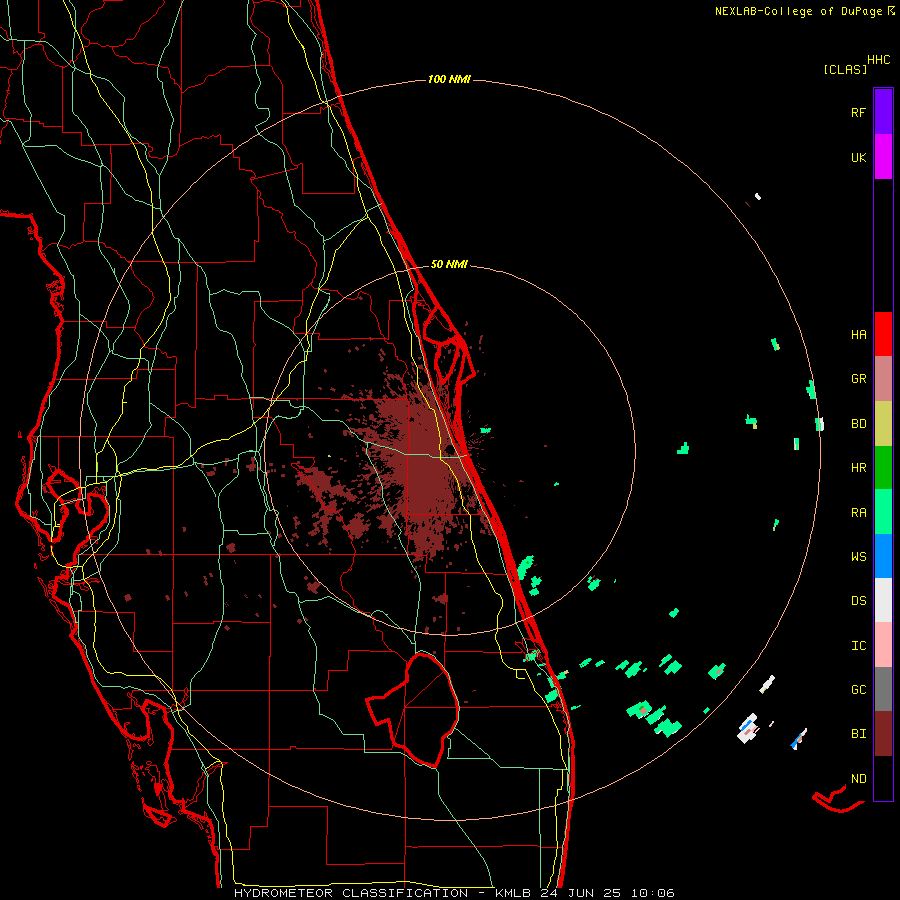Viewport: 900px width, 900px height.
Task: Pick the HR dark green legend swatch
Action: (883, 468)
